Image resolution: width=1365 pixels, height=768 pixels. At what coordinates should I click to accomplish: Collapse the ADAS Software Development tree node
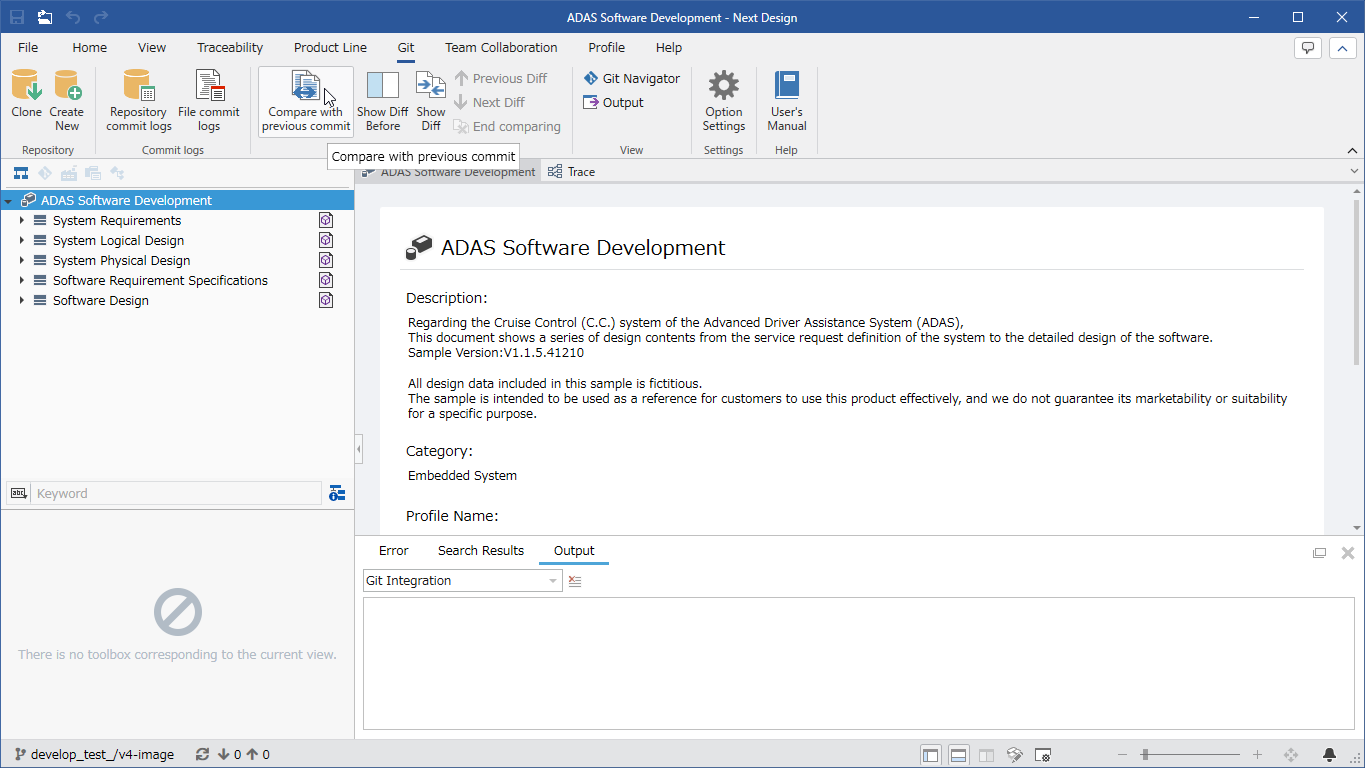tap(8, 201)
